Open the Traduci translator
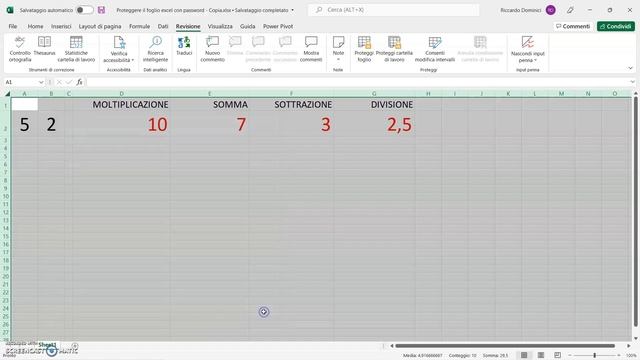 [x=184, y=46]
